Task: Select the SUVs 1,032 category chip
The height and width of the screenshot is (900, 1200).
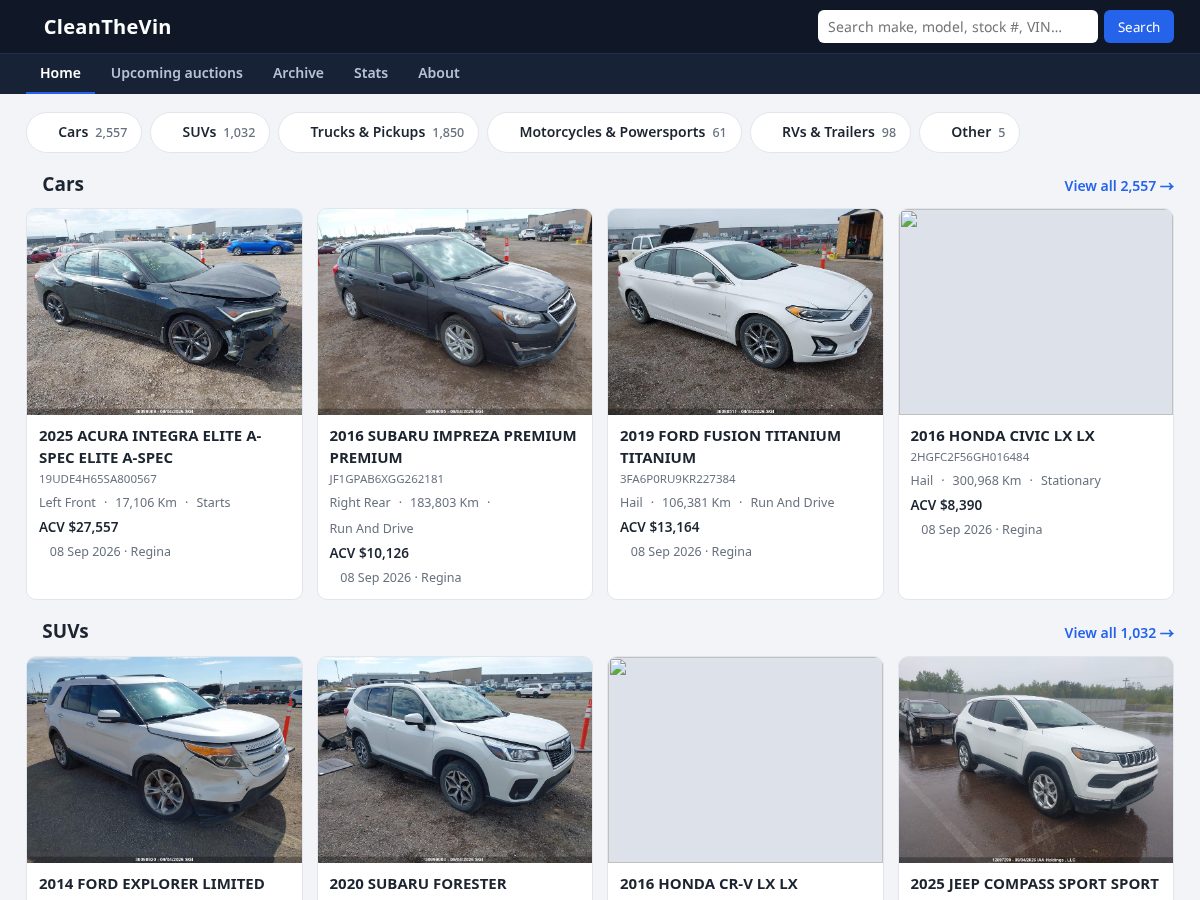Action: [x=210, y=132]
